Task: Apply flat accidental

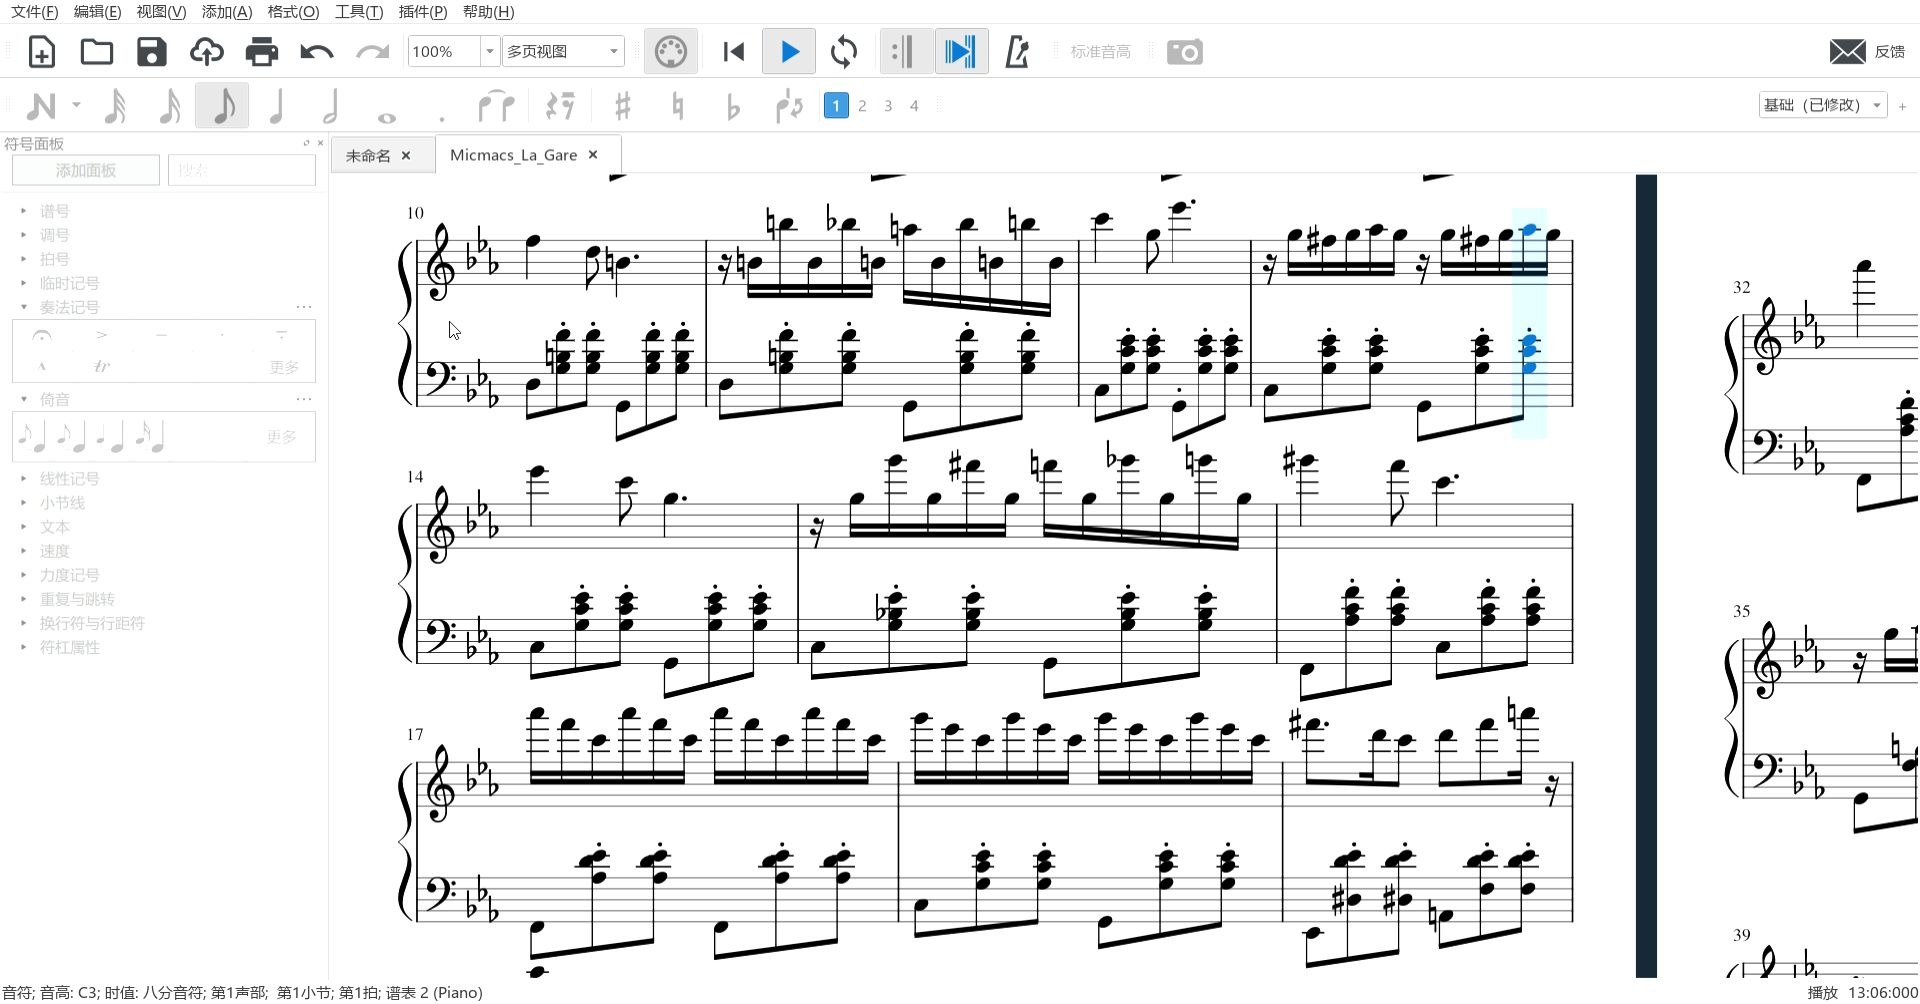Action: tap(733, 106)
